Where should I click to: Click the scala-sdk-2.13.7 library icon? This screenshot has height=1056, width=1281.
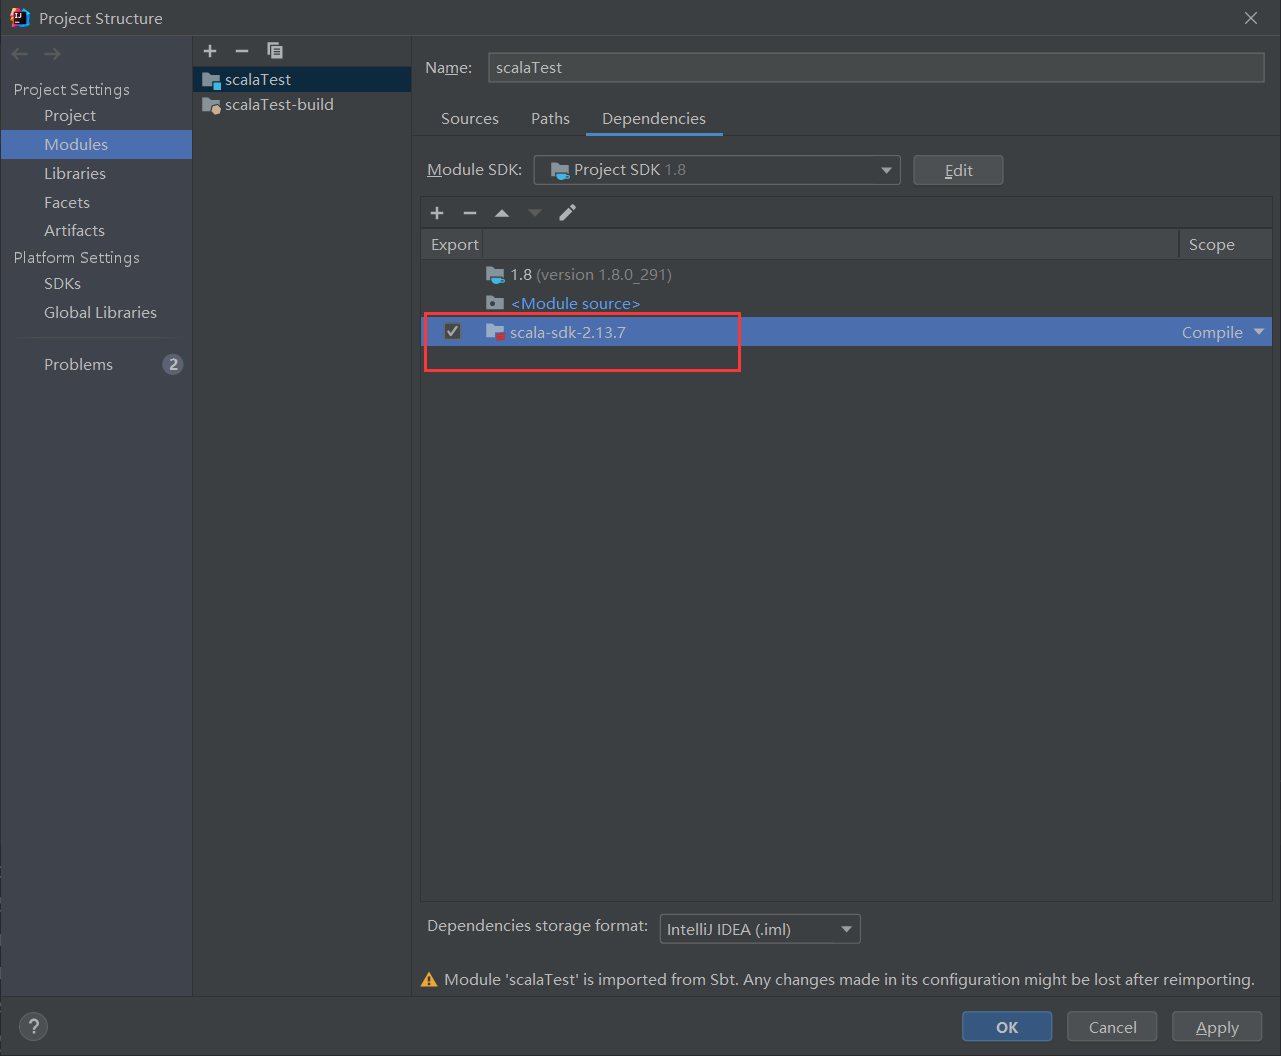[495, 331]
